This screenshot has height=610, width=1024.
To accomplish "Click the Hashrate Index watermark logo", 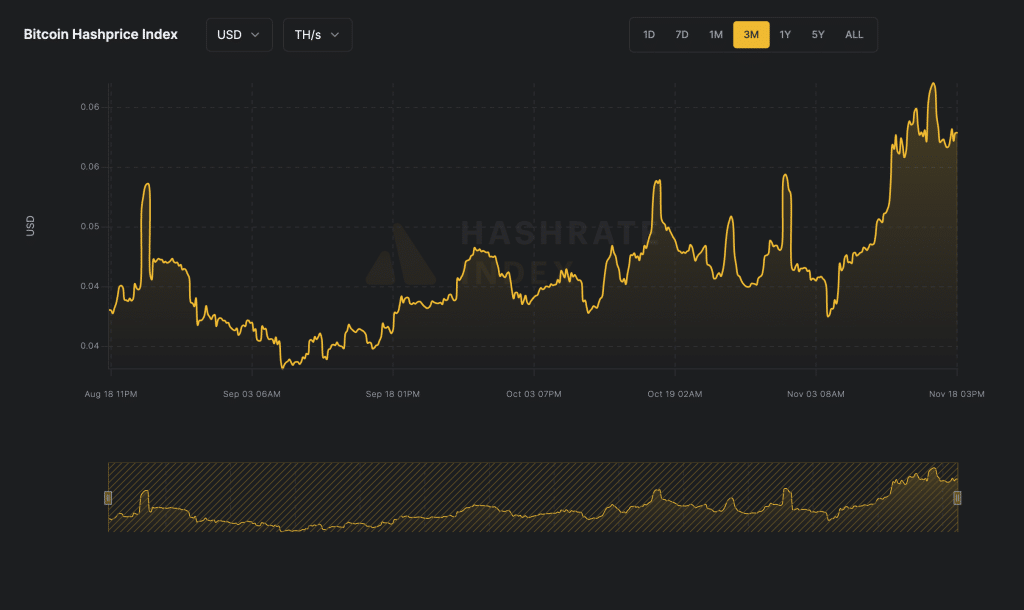I will [x=399, y=253].
